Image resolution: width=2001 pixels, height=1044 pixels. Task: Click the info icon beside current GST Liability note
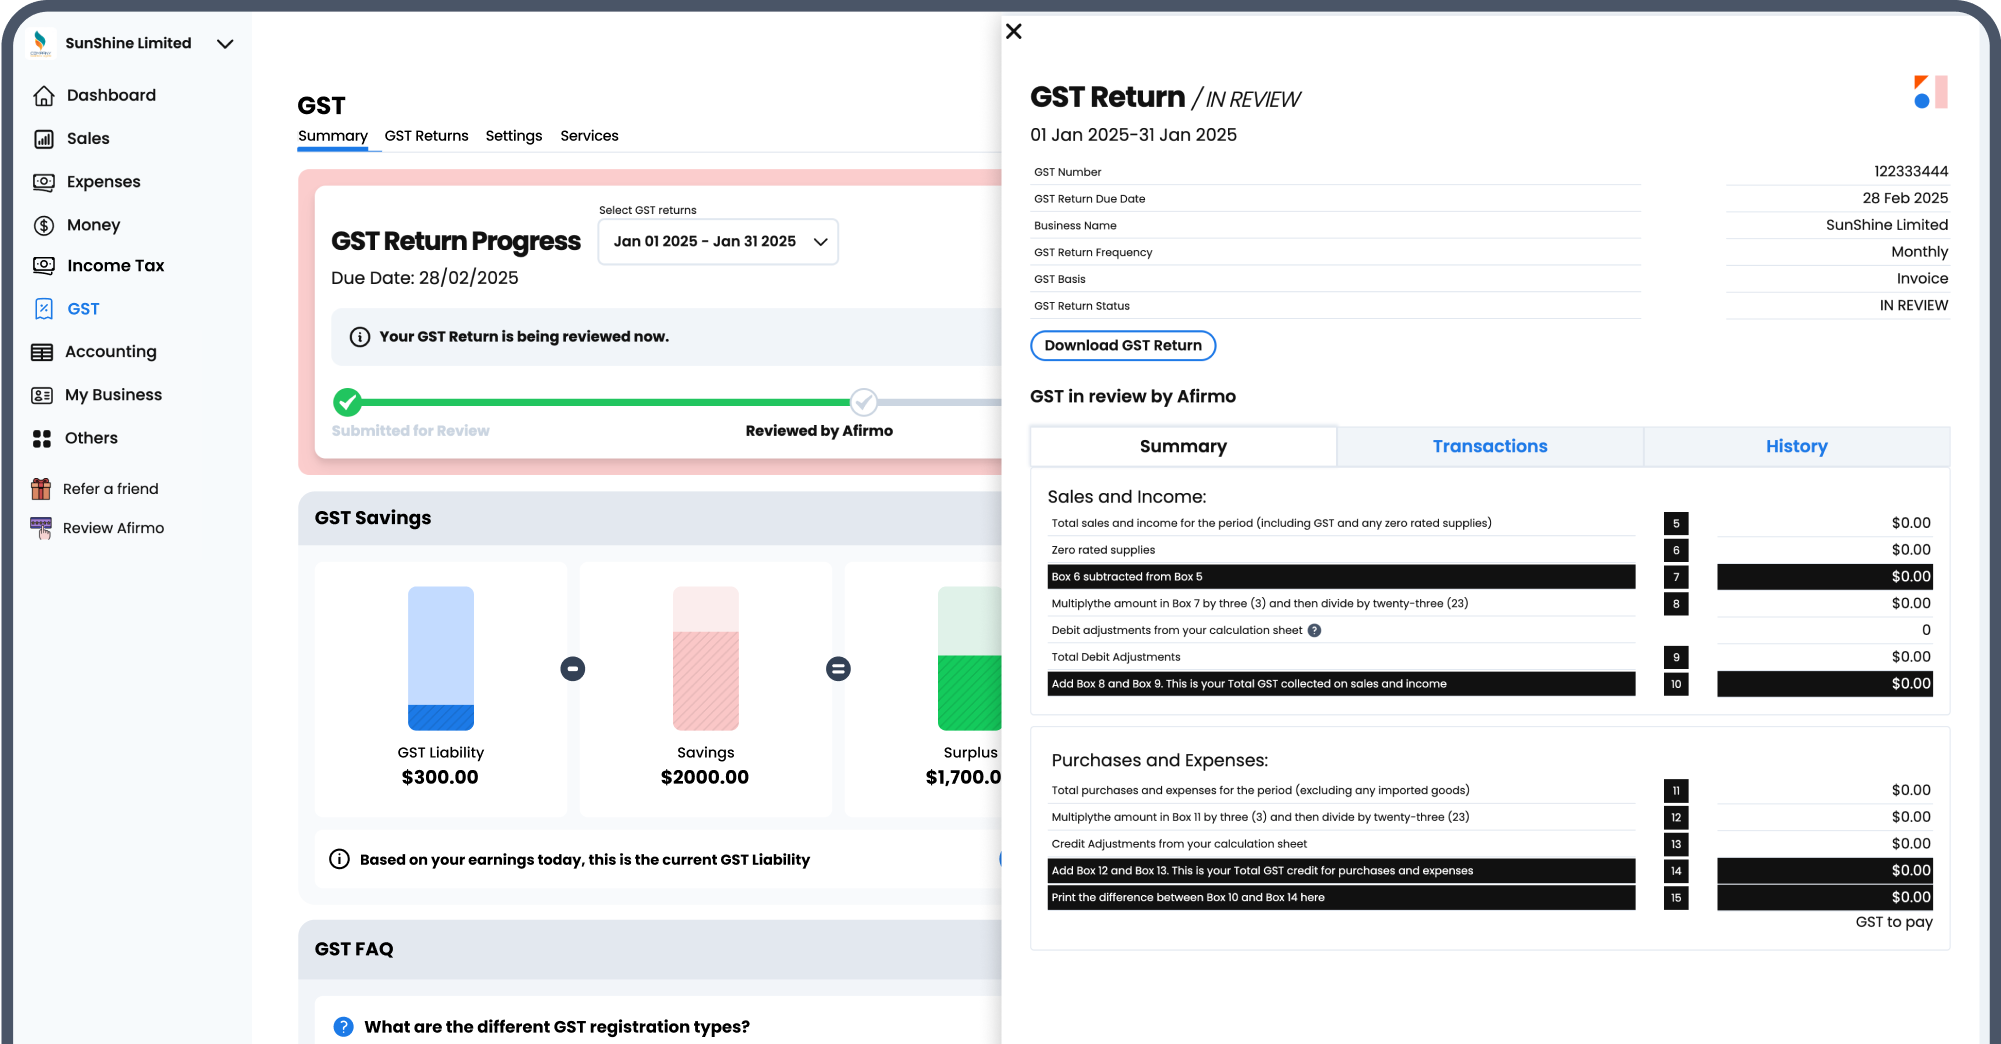[340, 859]
